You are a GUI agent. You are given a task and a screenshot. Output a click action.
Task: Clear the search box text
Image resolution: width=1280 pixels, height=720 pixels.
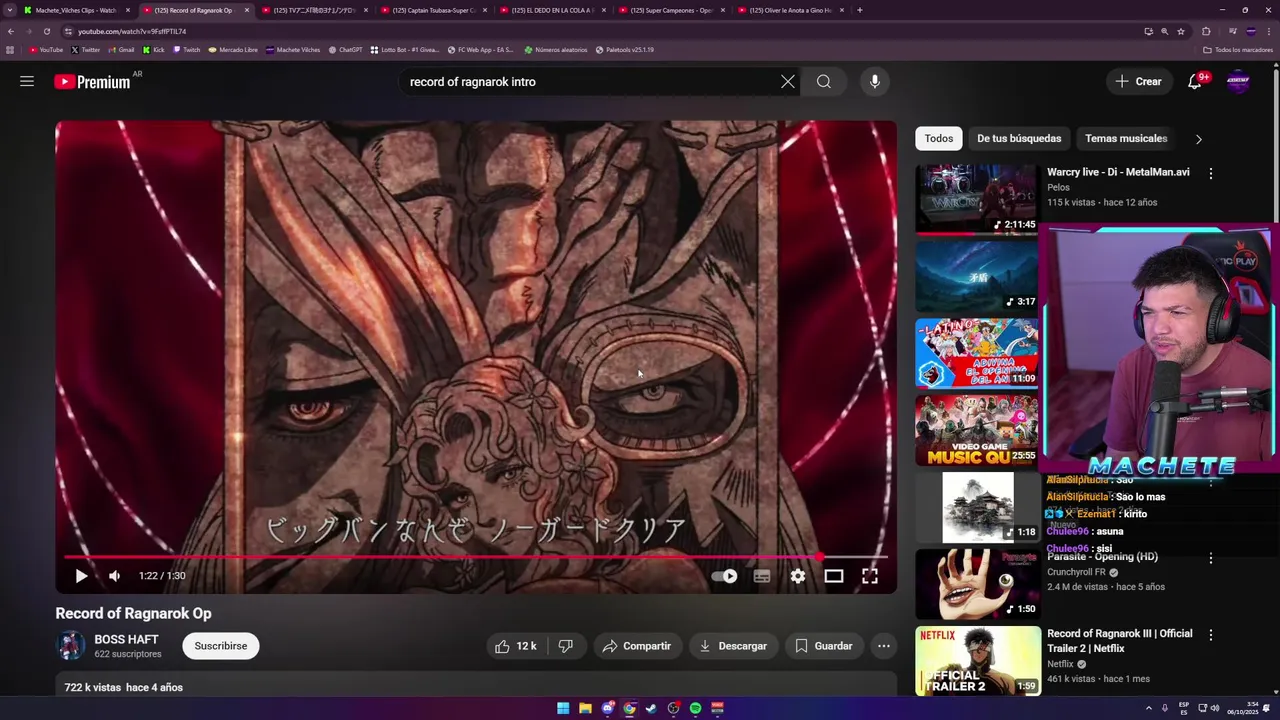tap(788, 82)
